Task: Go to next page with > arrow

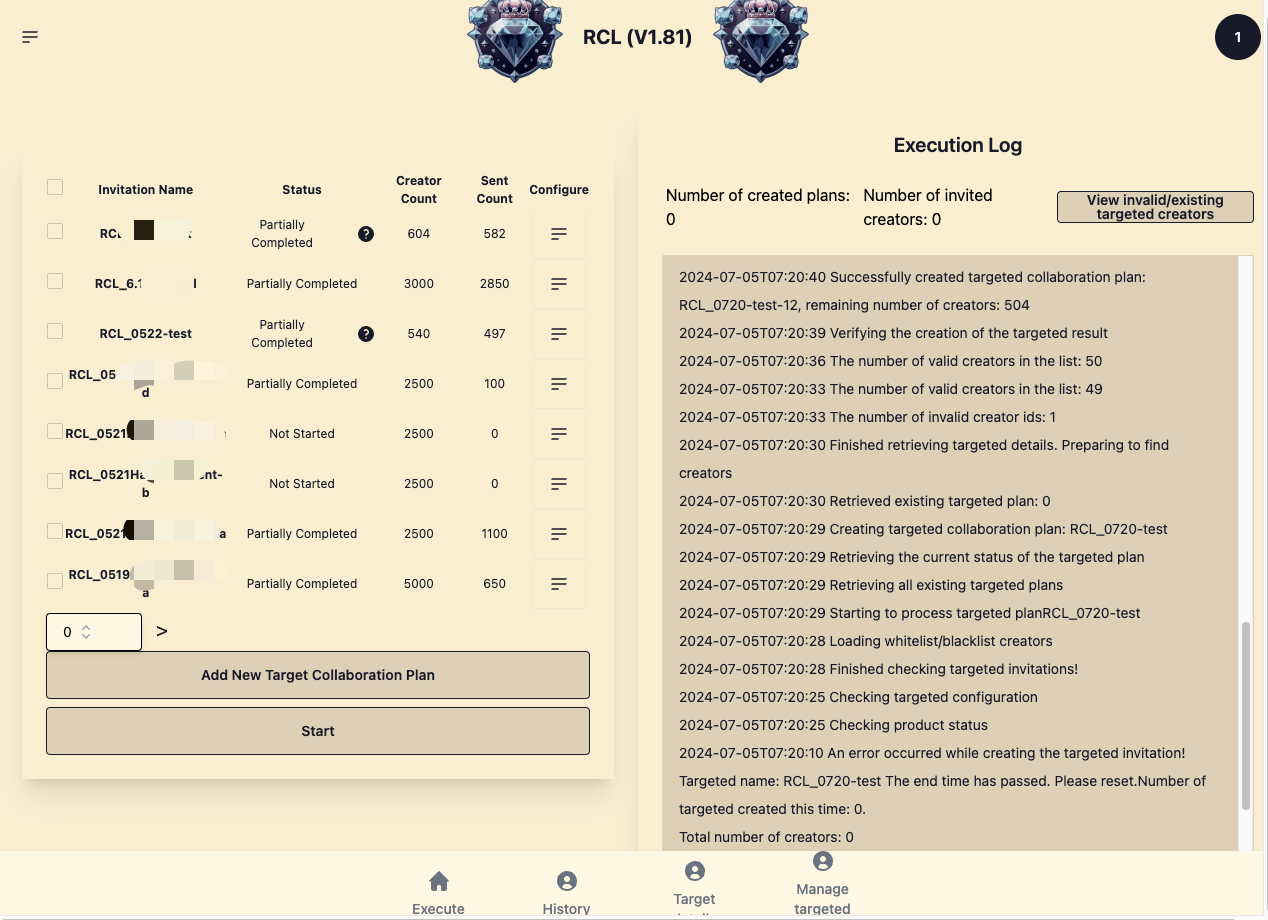Action: coord(162,632)
